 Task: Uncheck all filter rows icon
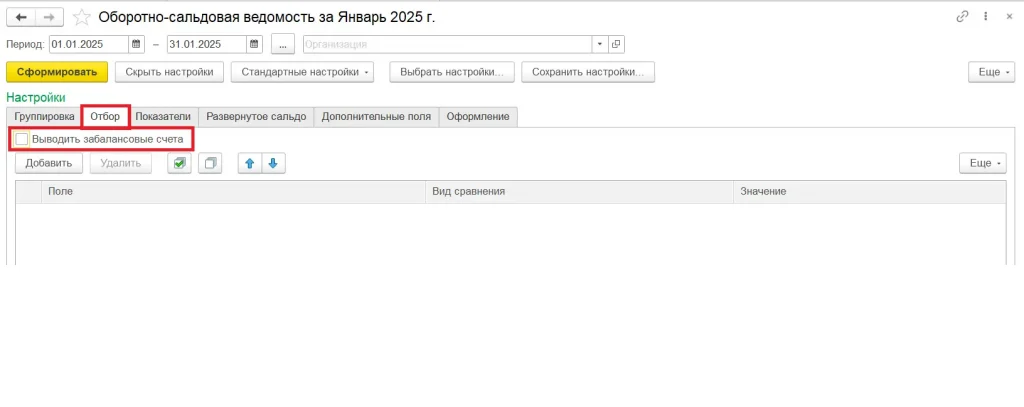[x=210, y=163]
